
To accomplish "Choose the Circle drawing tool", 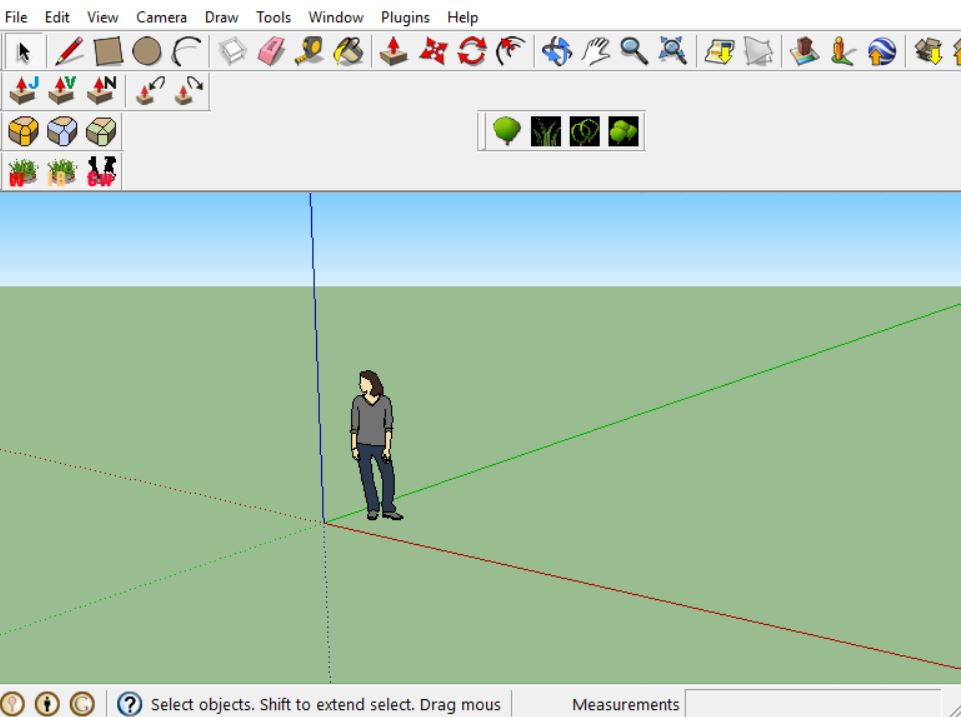I will click(x=146, y=52).
